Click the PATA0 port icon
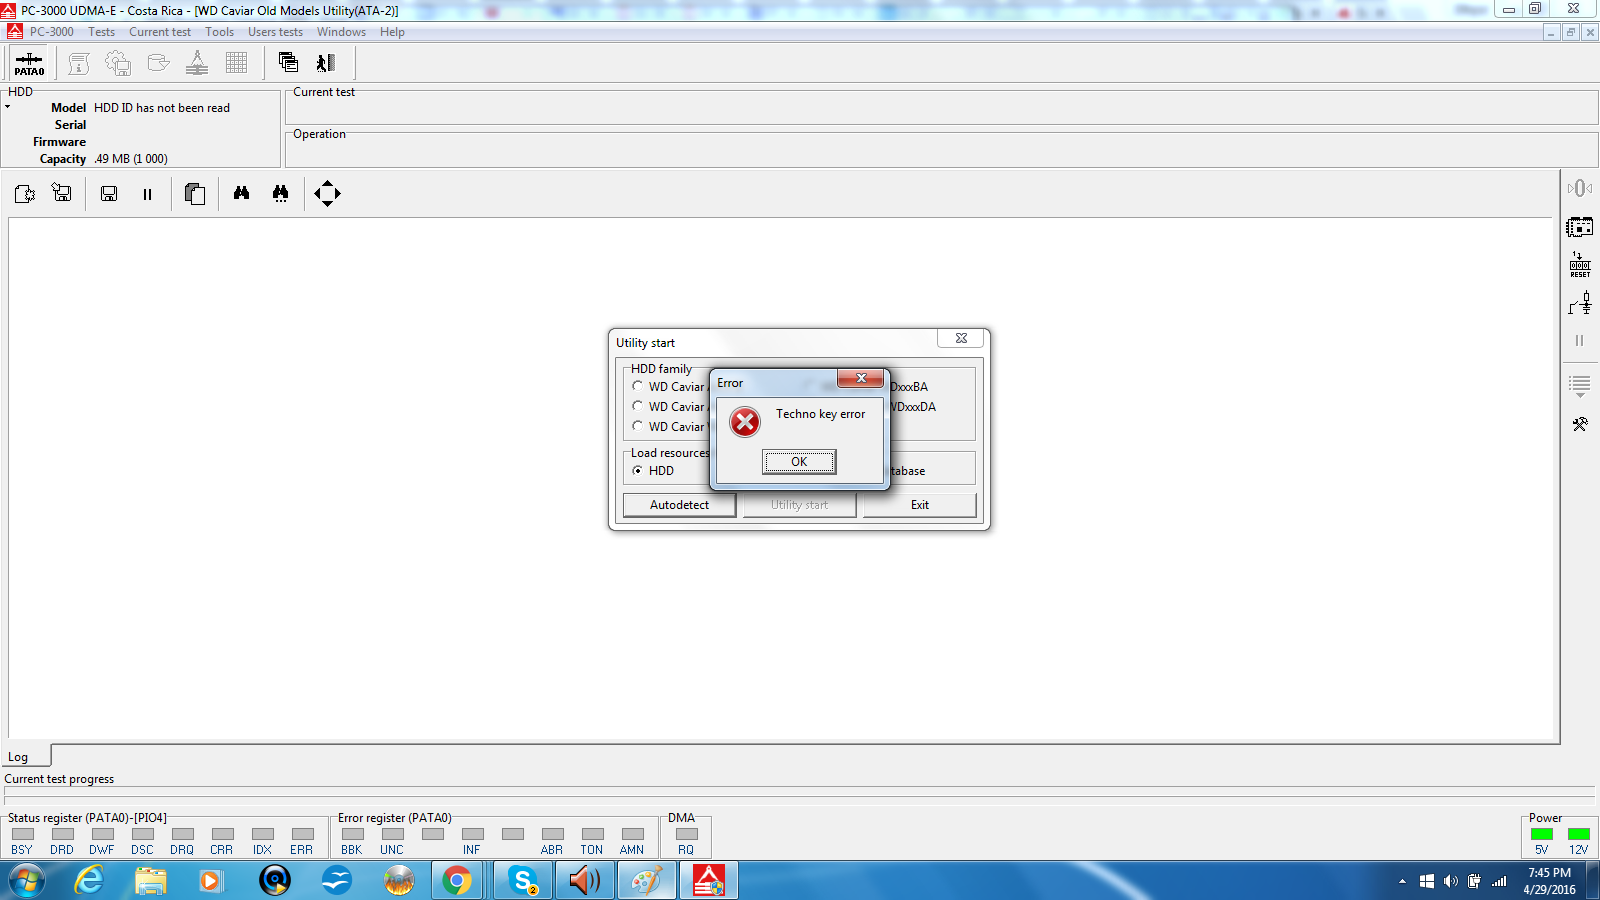This screenshot has width=1600, height=900. (29, 63)
